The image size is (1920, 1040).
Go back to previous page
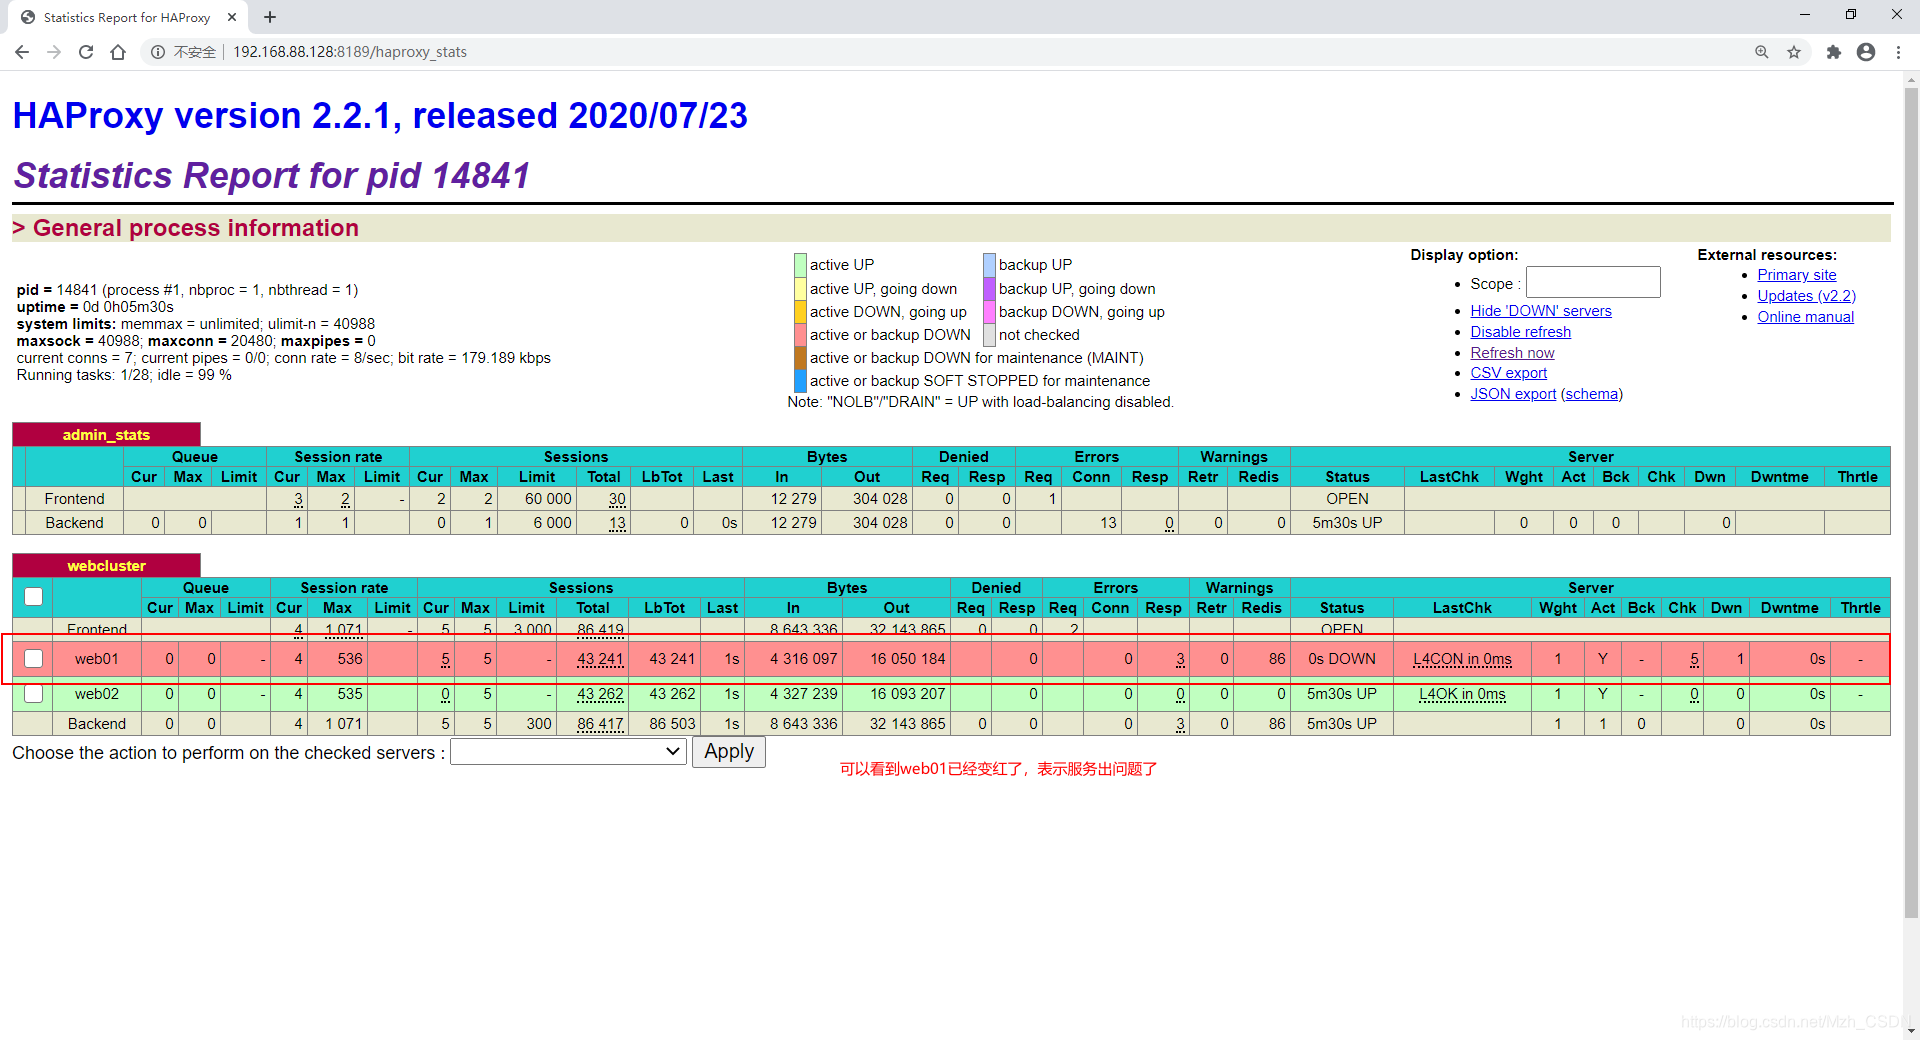[22, 52]
